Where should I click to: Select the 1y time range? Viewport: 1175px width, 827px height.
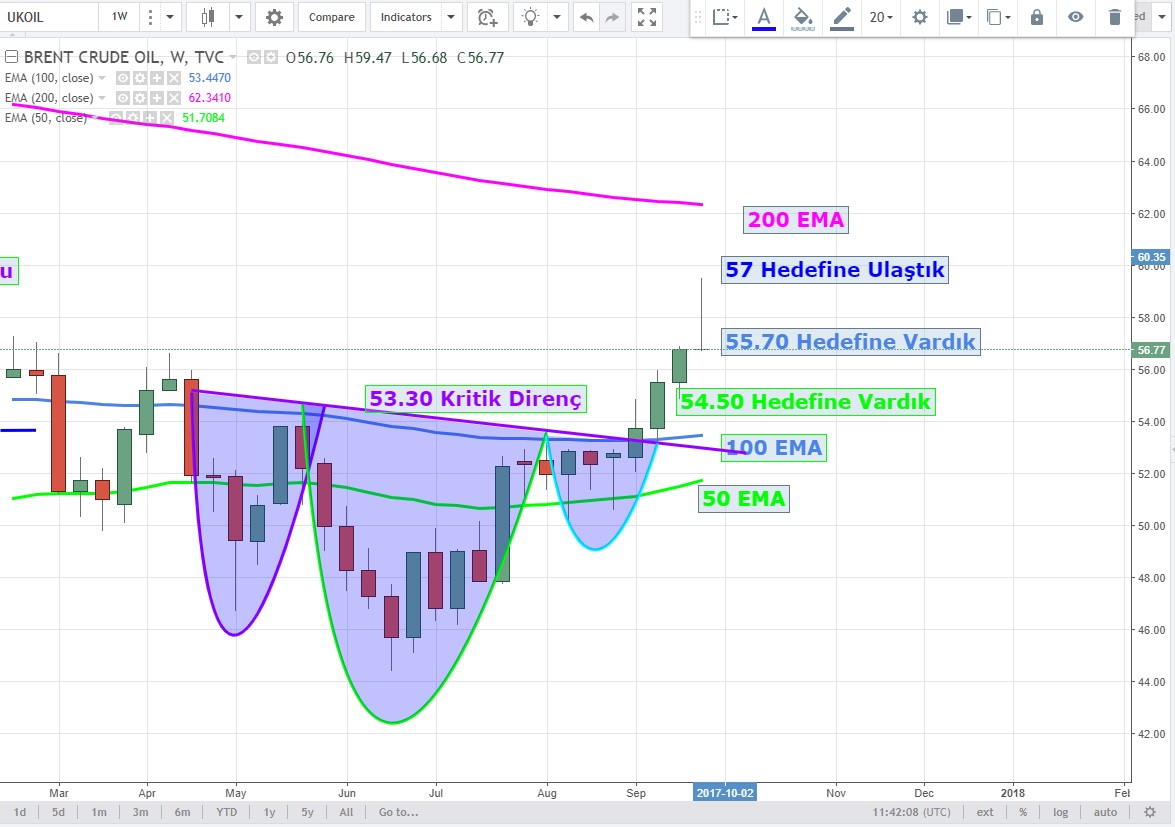click(x=270, y=812)
